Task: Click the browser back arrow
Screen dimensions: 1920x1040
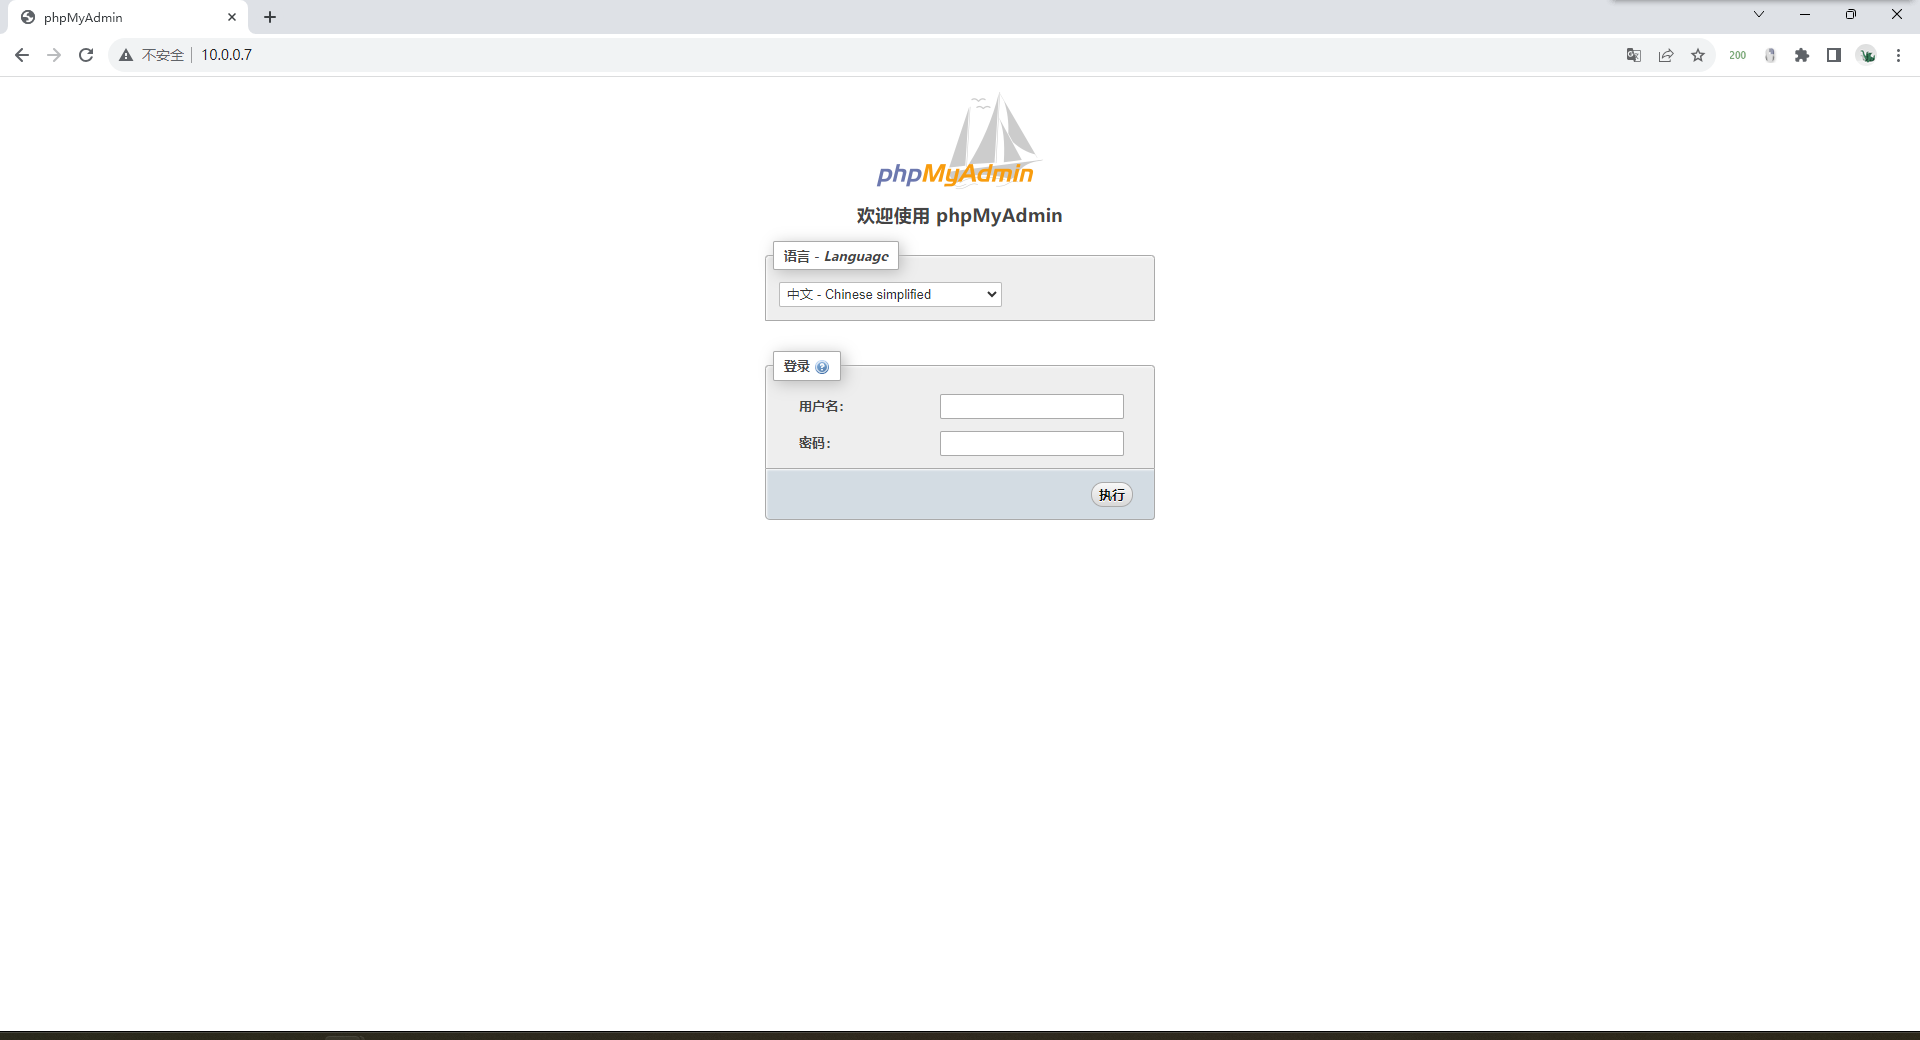Action: [22, 55]
